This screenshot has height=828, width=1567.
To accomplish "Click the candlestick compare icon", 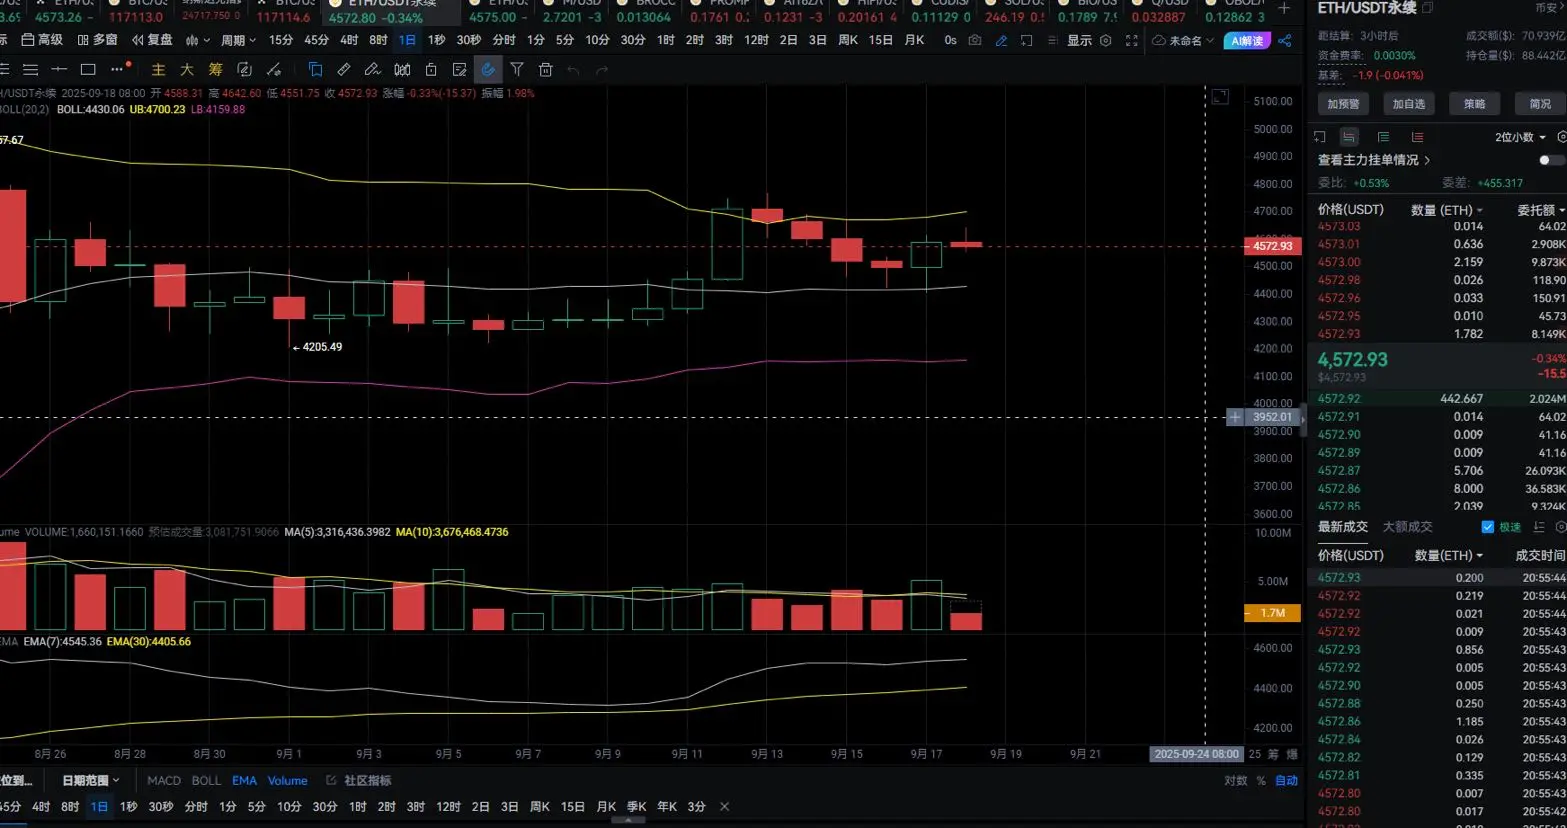I will coord(402,69).
